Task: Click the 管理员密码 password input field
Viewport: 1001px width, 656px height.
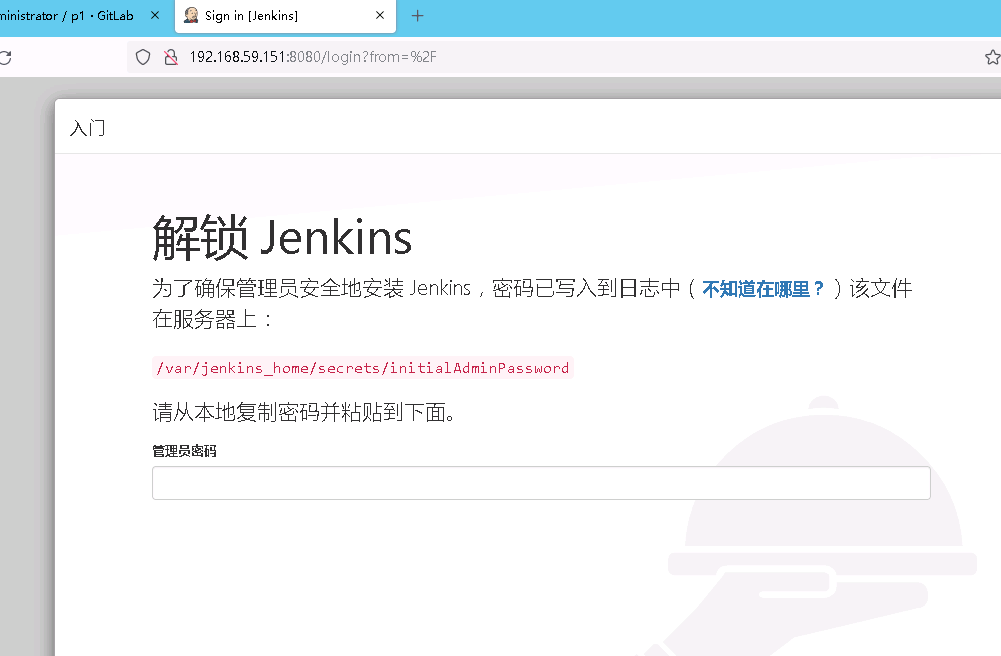Action: tap(541, 483)
